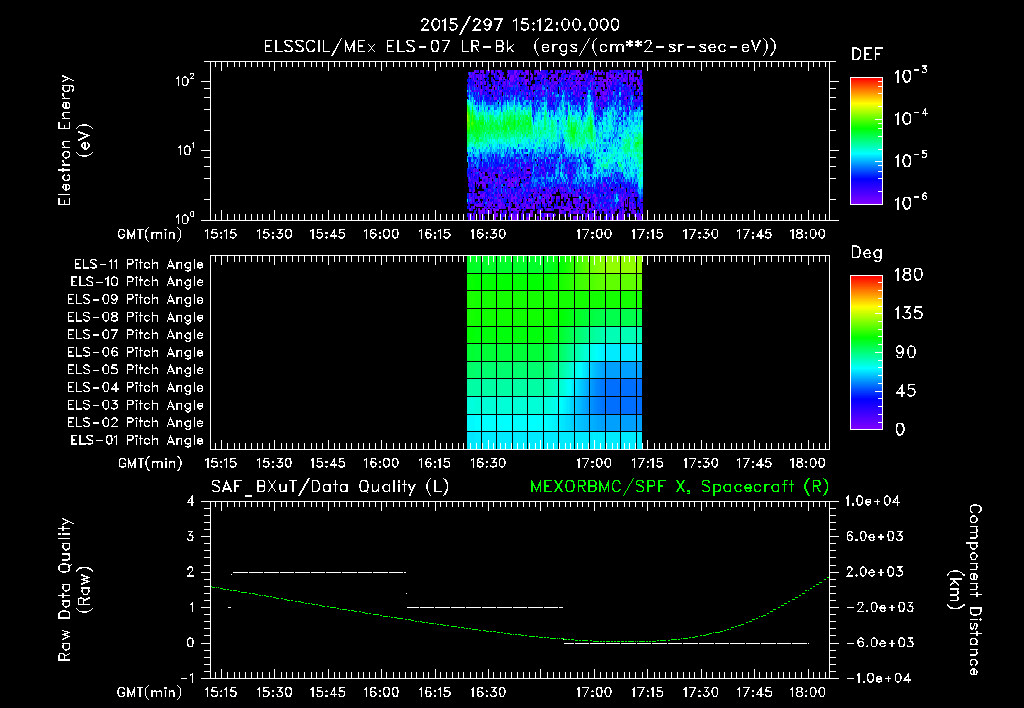Click the 180 label on Deg scale

tap(908, 274)
